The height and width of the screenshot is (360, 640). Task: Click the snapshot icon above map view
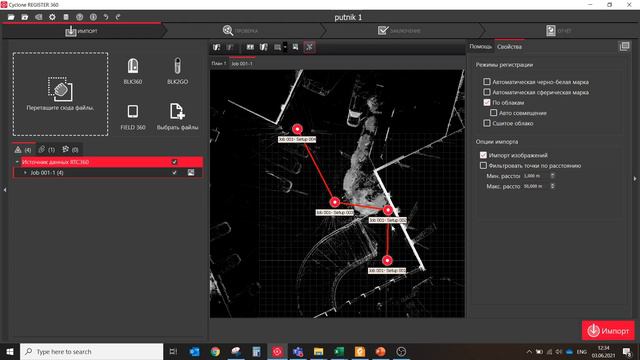(x=296, y=47)
